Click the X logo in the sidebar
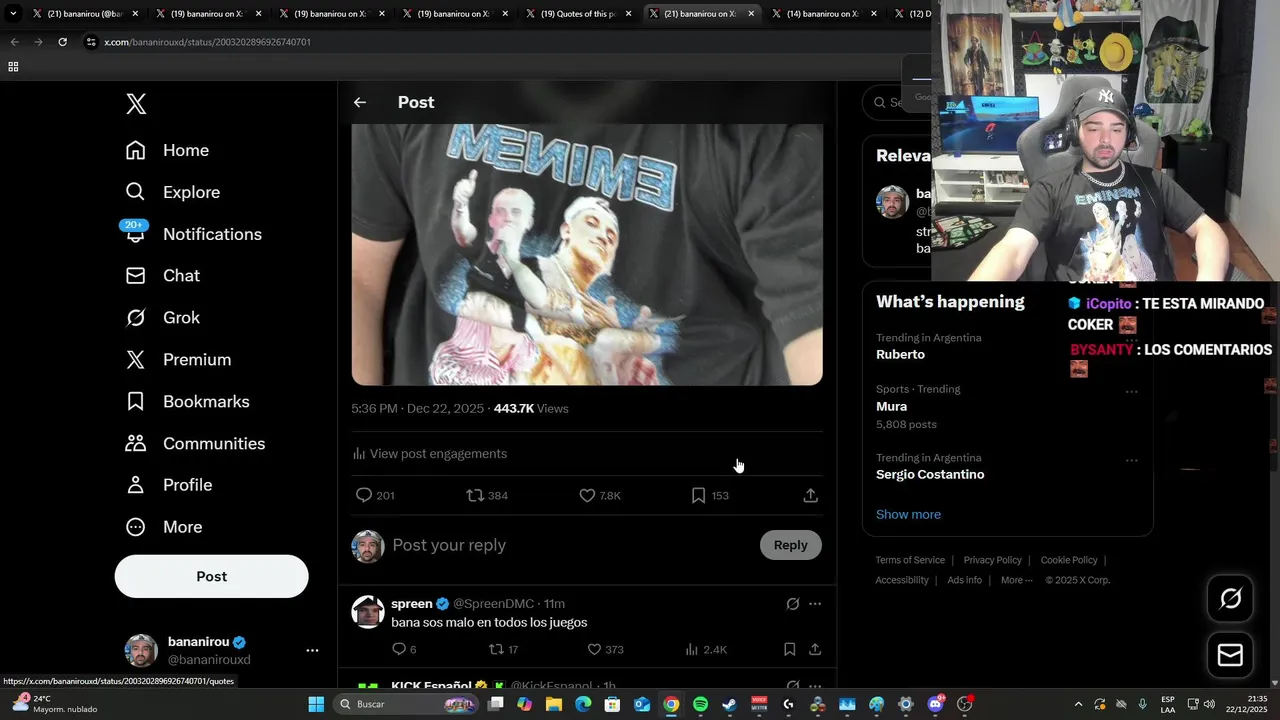The image size is (1280, 720). [x=136, y=104]
